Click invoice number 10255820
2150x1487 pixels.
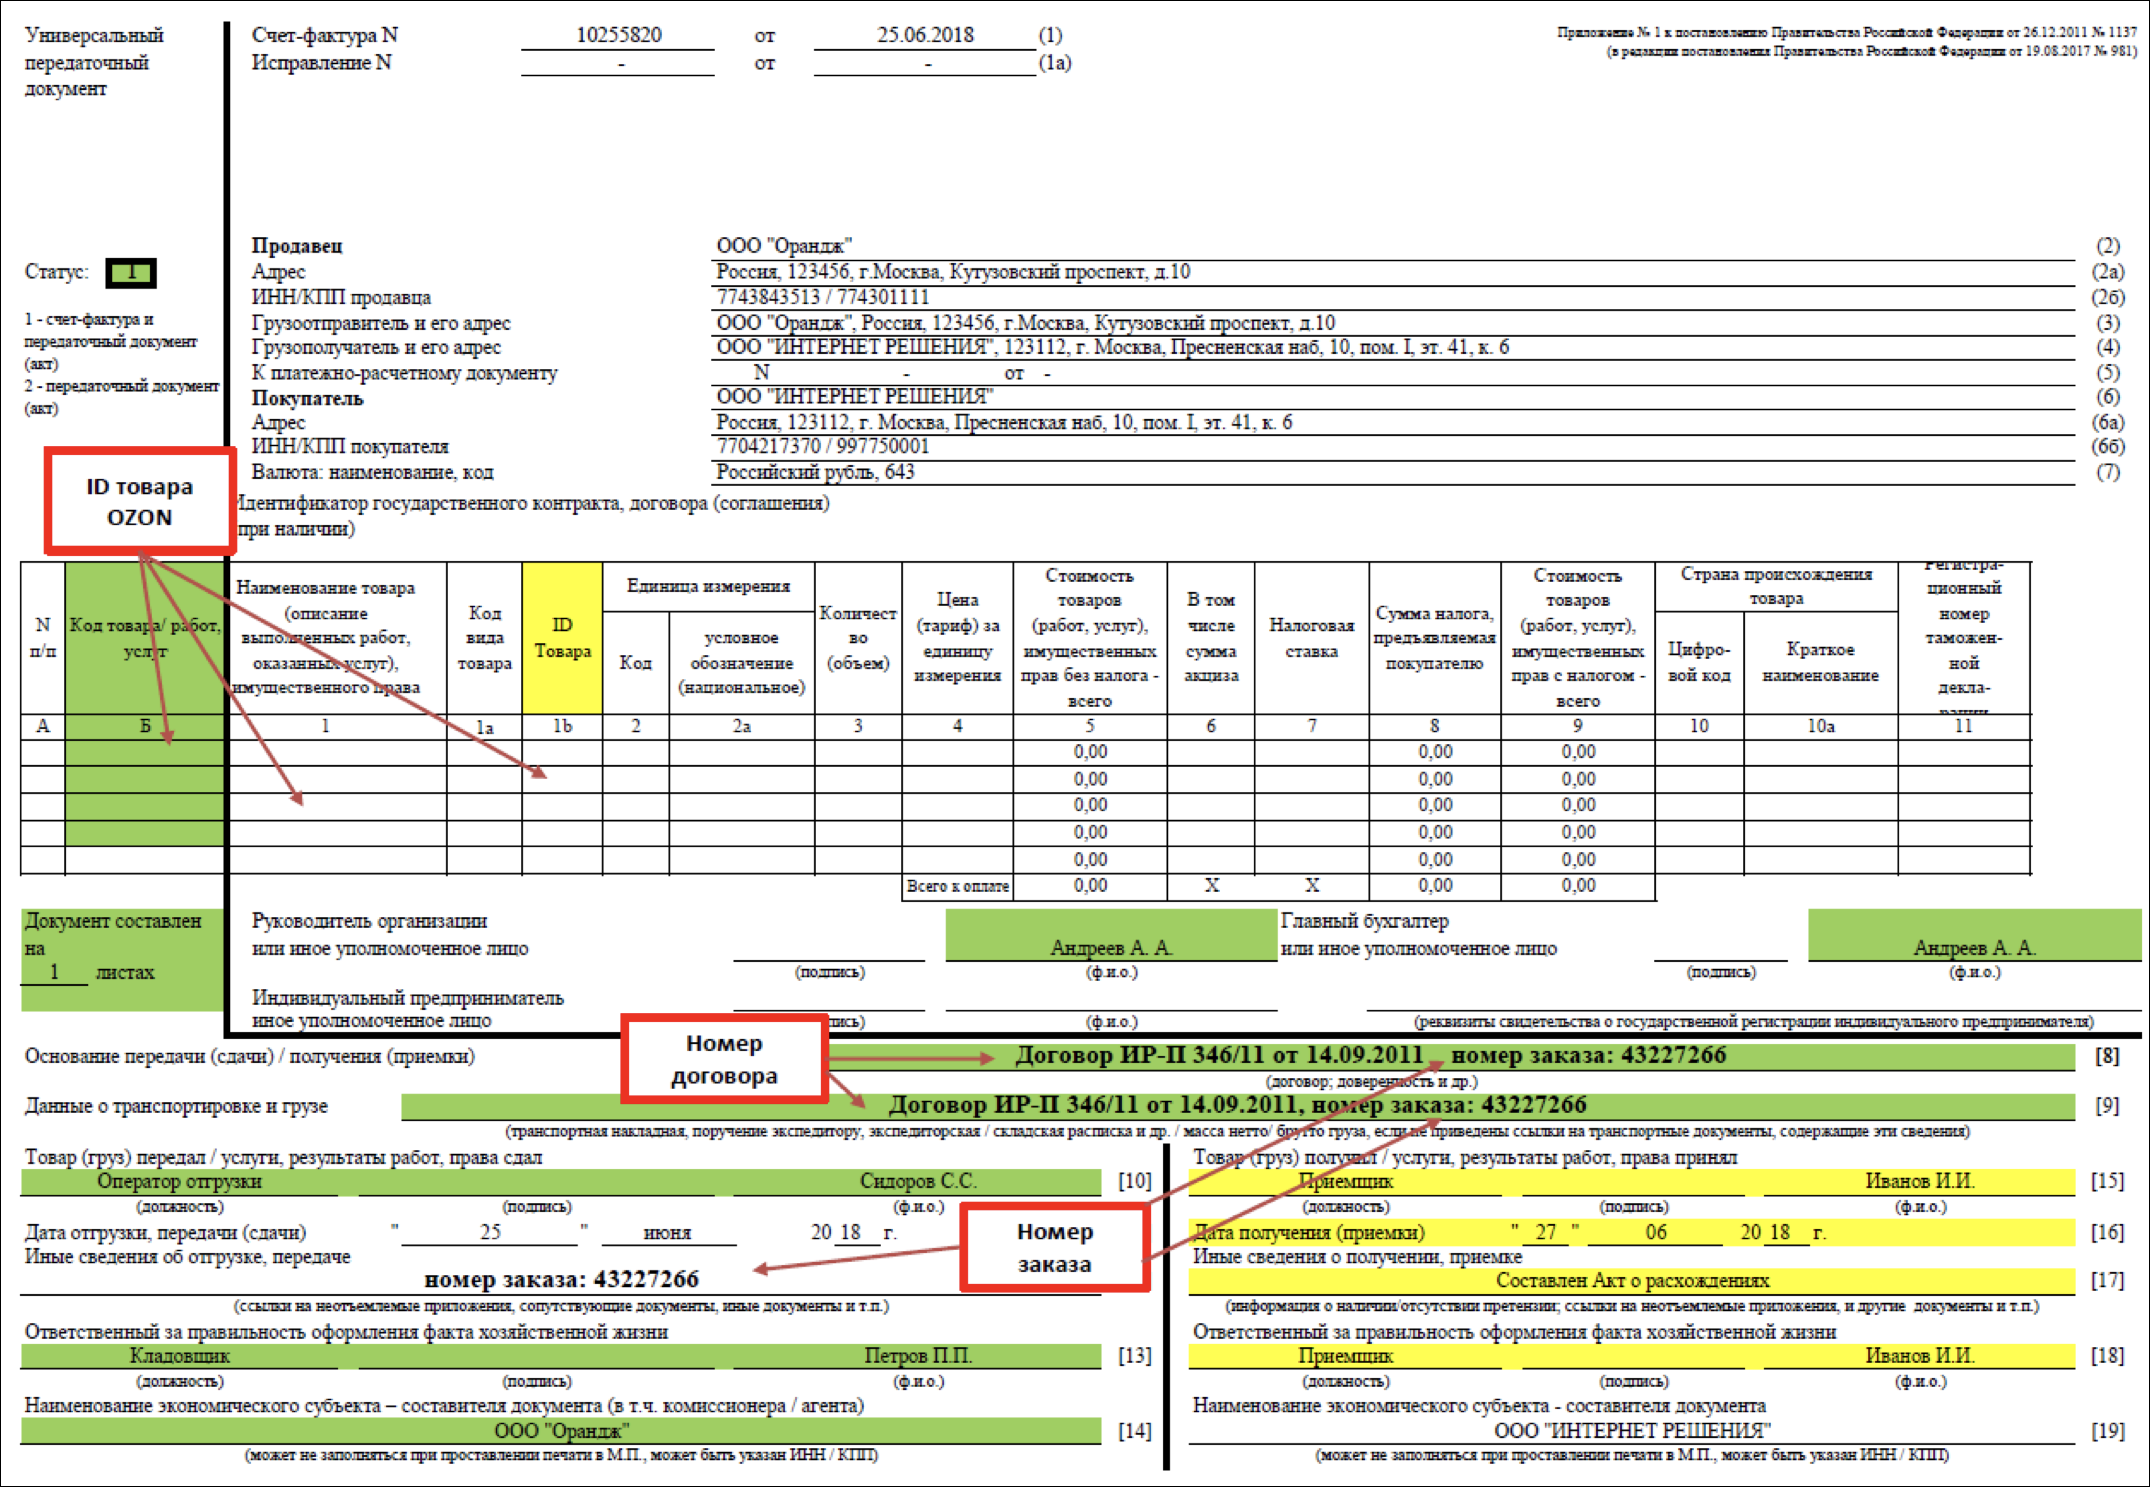tap(618, 35)
